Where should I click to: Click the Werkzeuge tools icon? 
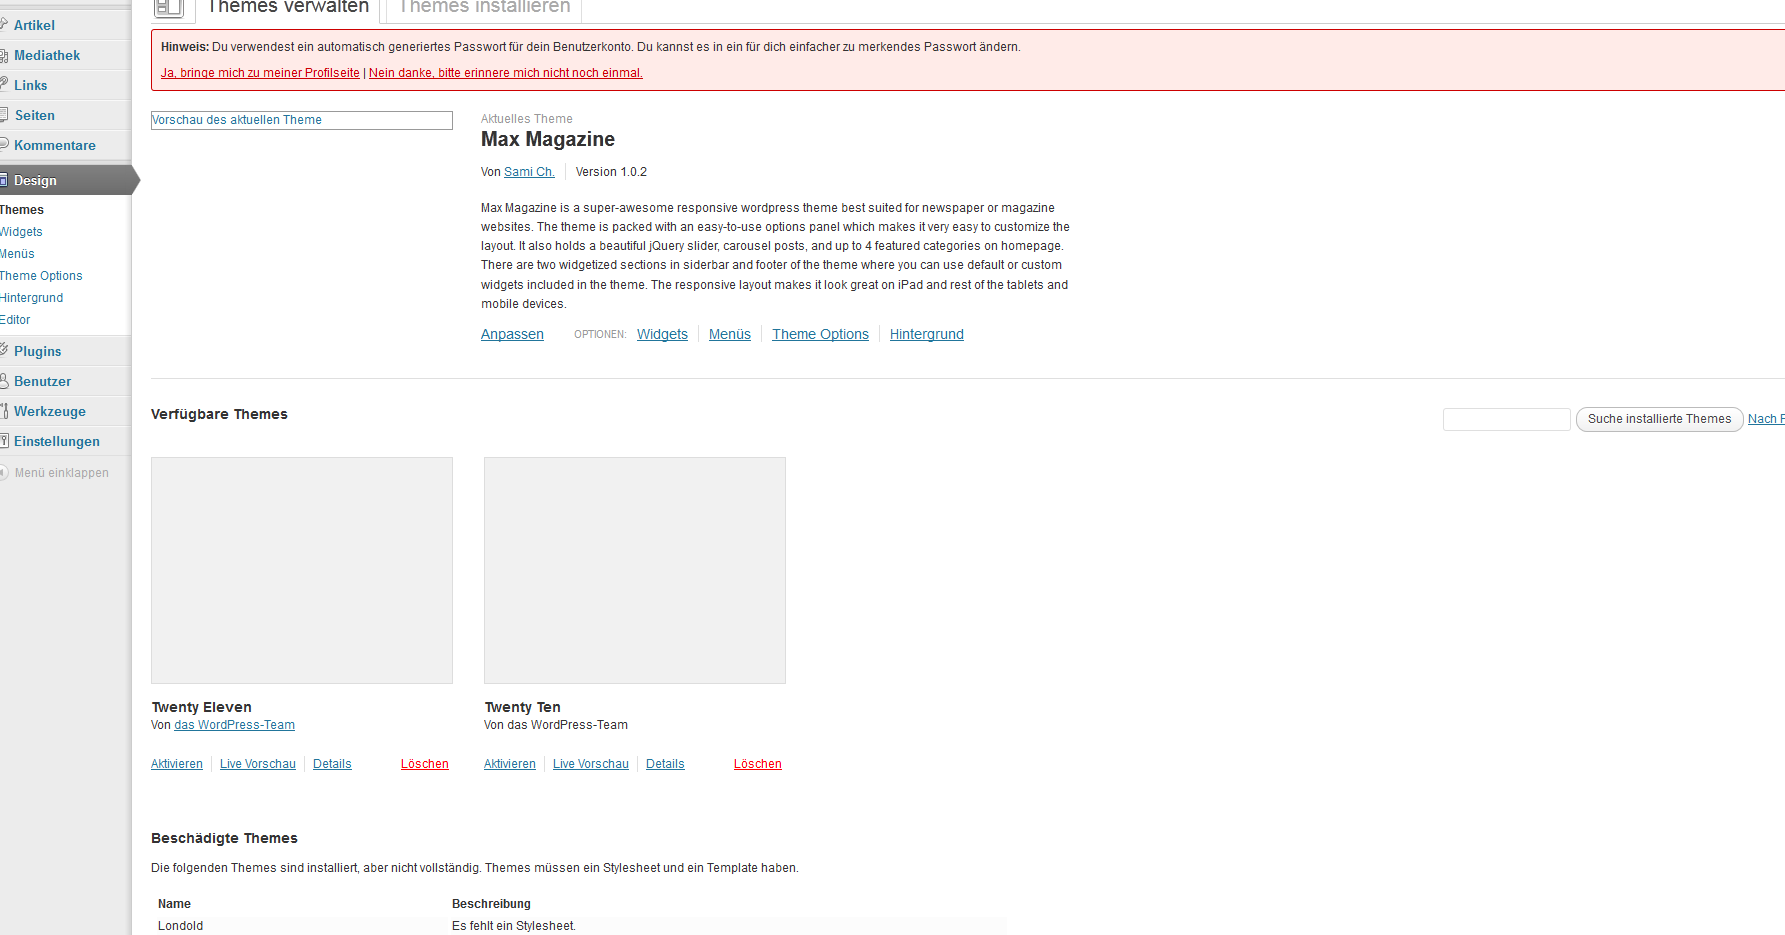[x=4, y=411]
